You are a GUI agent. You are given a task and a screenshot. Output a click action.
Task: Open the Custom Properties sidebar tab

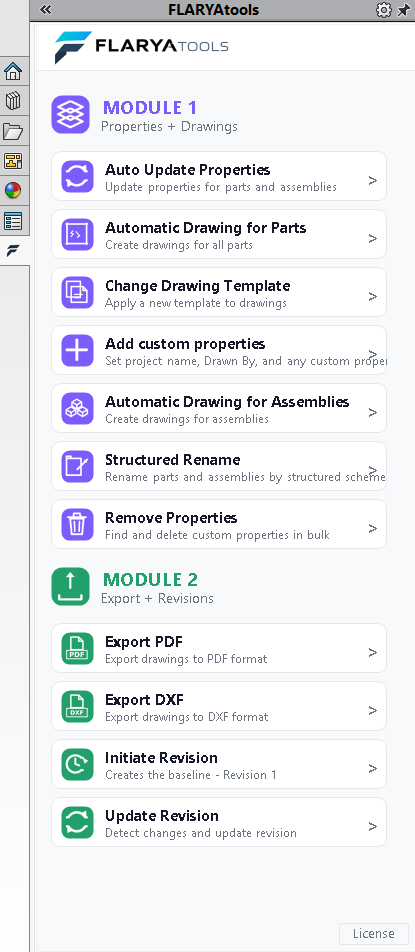click(x=13, y=220)
